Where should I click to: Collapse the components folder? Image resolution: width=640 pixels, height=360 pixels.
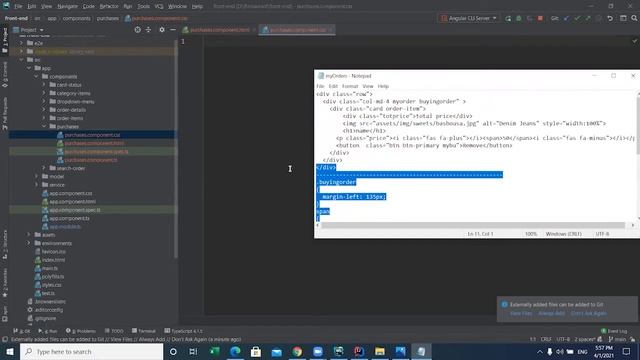coord(36,76)
